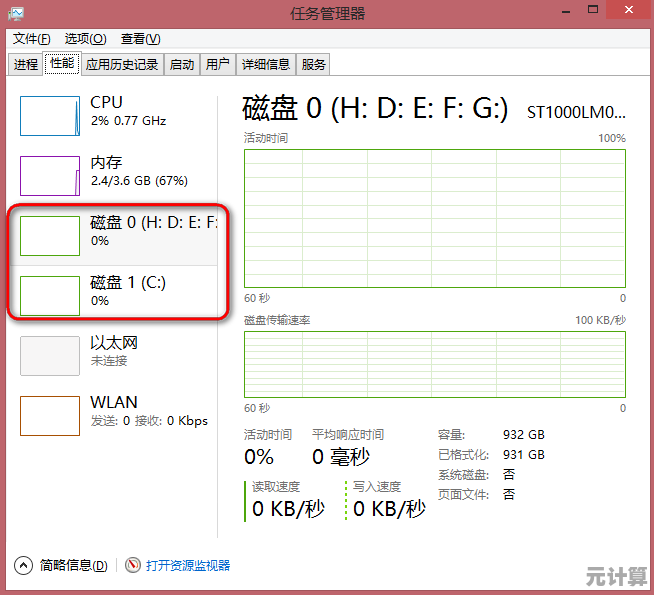Click the 内存 label in sidebar
This screenshot has height=595, width=654.
click(106, 162)
